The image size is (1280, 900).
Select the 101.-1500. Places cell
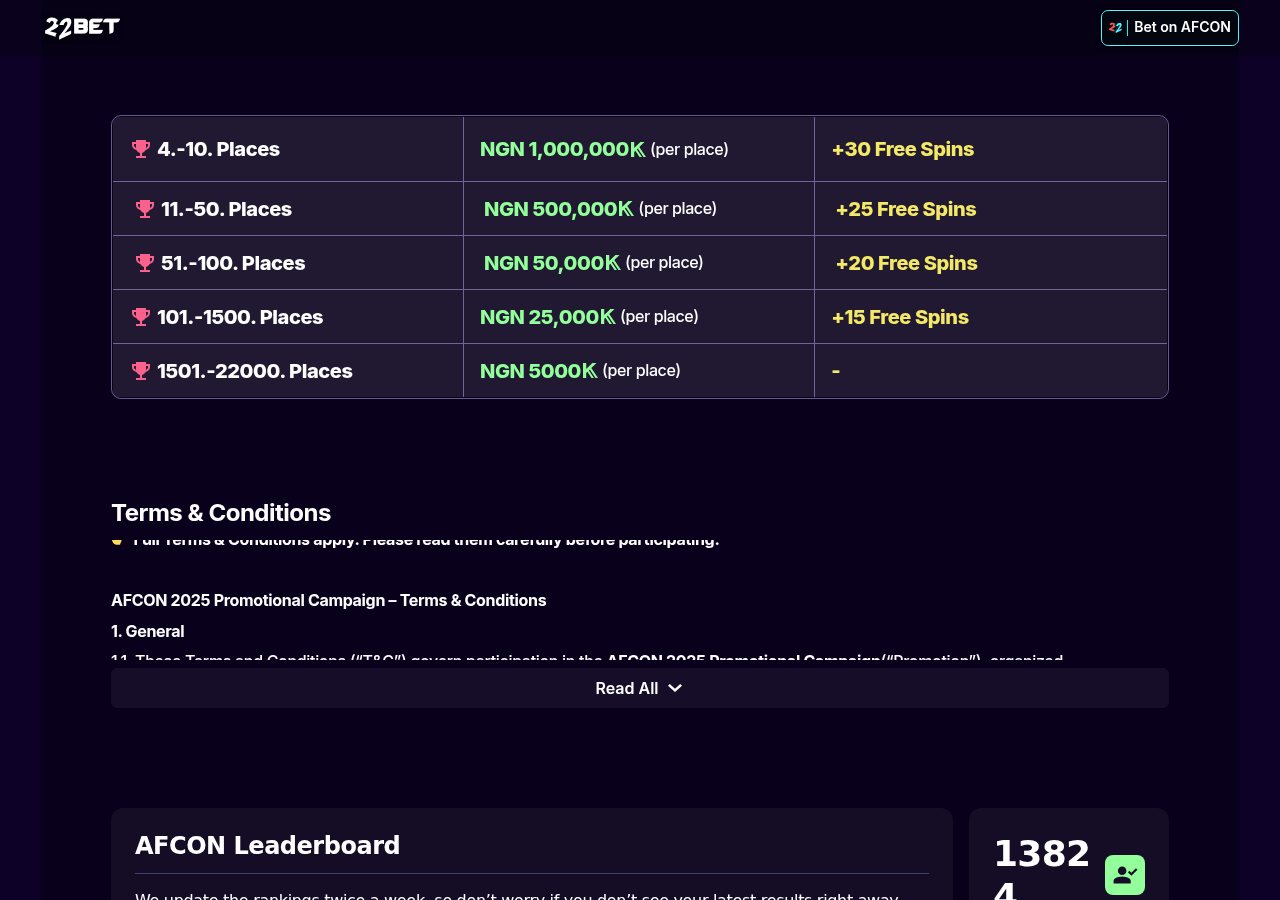click(288, 317)
